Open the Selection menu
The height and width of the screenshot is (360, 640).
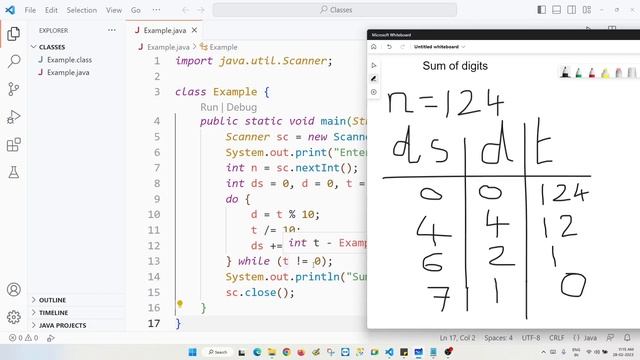click(82, 10)
